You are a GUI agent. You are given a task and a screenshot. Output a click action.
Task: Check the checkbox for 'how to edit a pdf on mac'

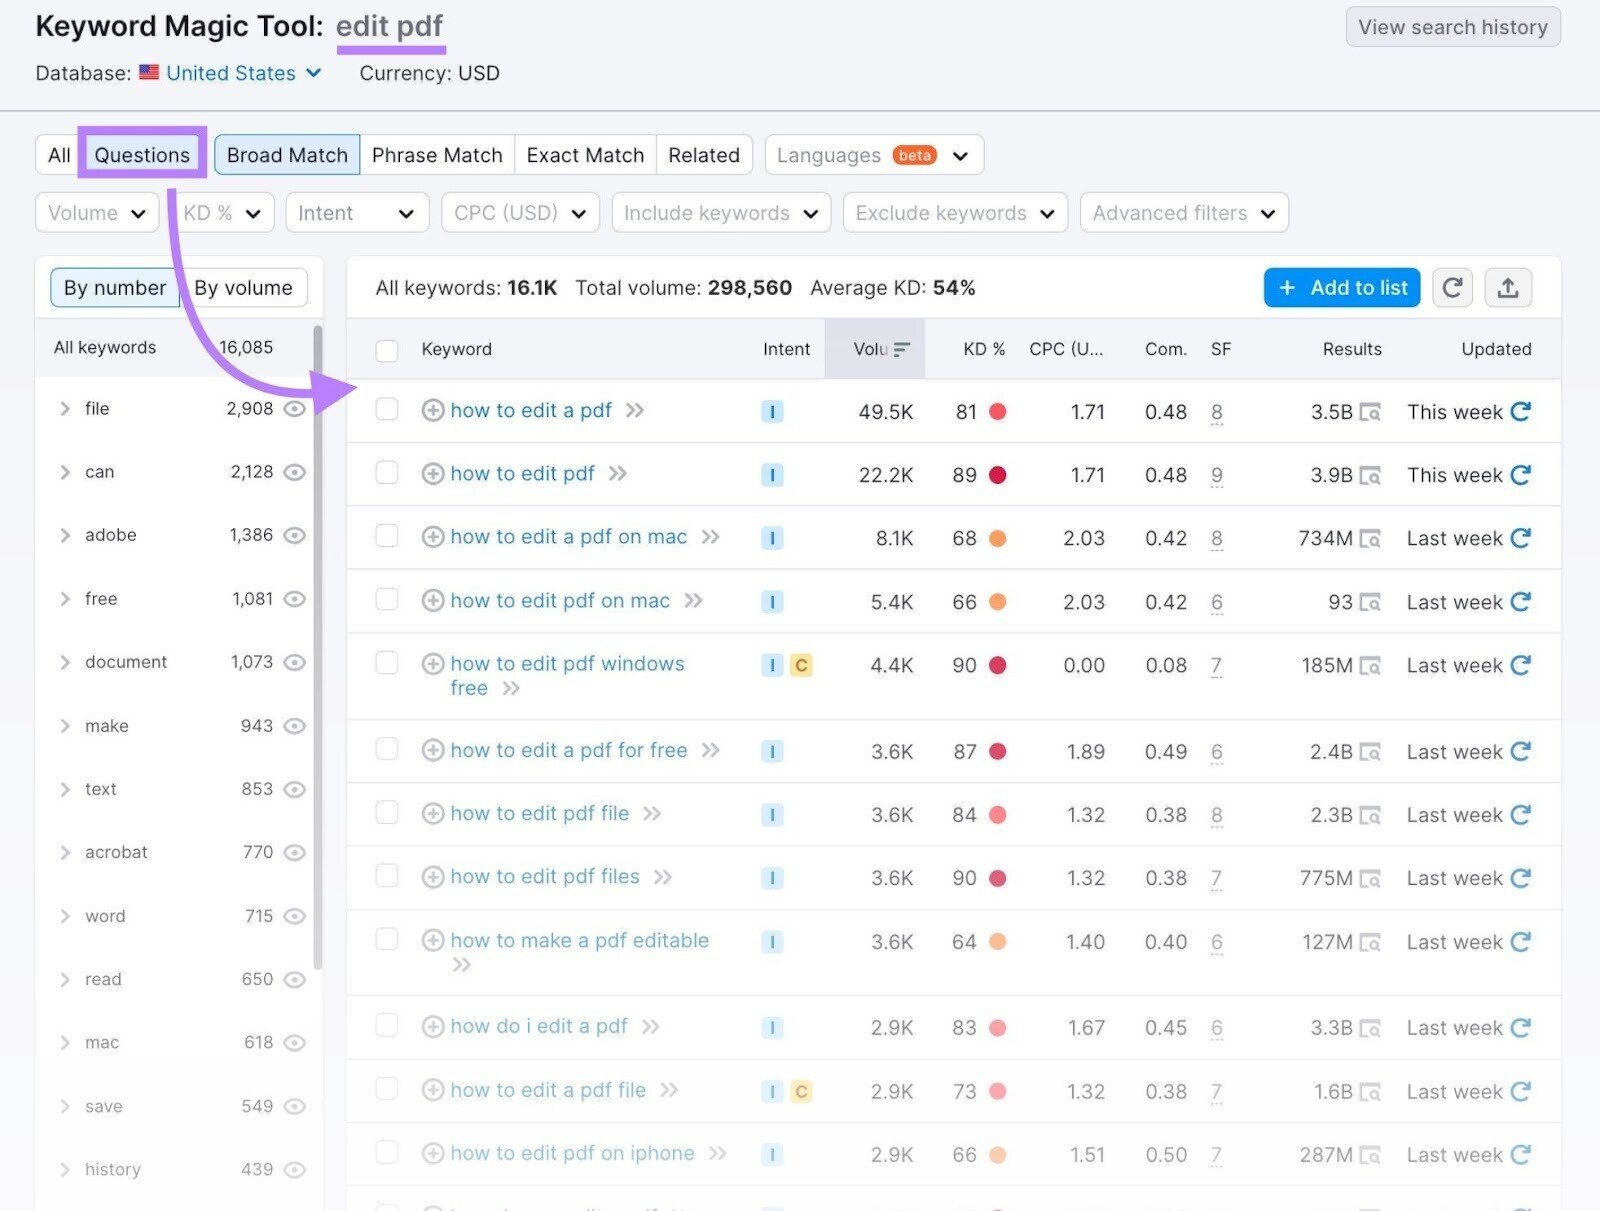[x=387, y=537]
